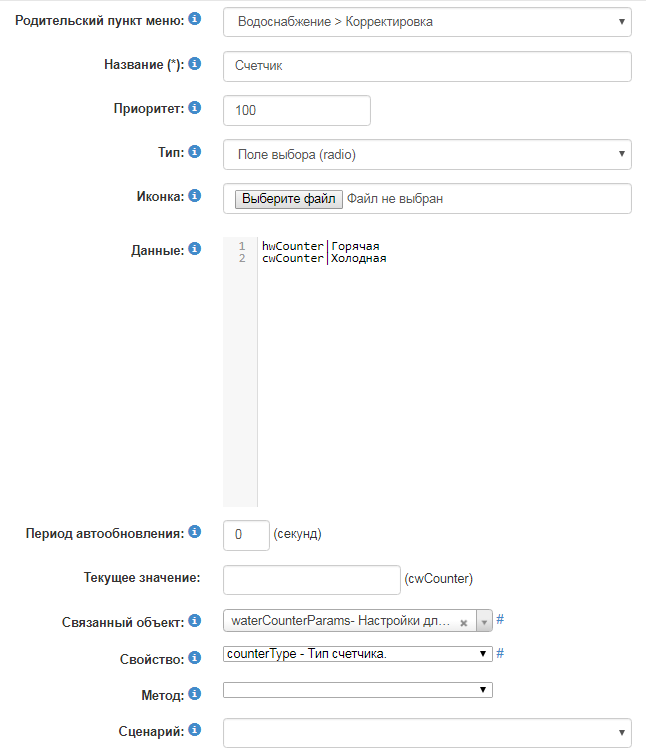Follow the # link beside Связанный объект
The width and height of the screenshot is (646, 753).
click(500, 620)
